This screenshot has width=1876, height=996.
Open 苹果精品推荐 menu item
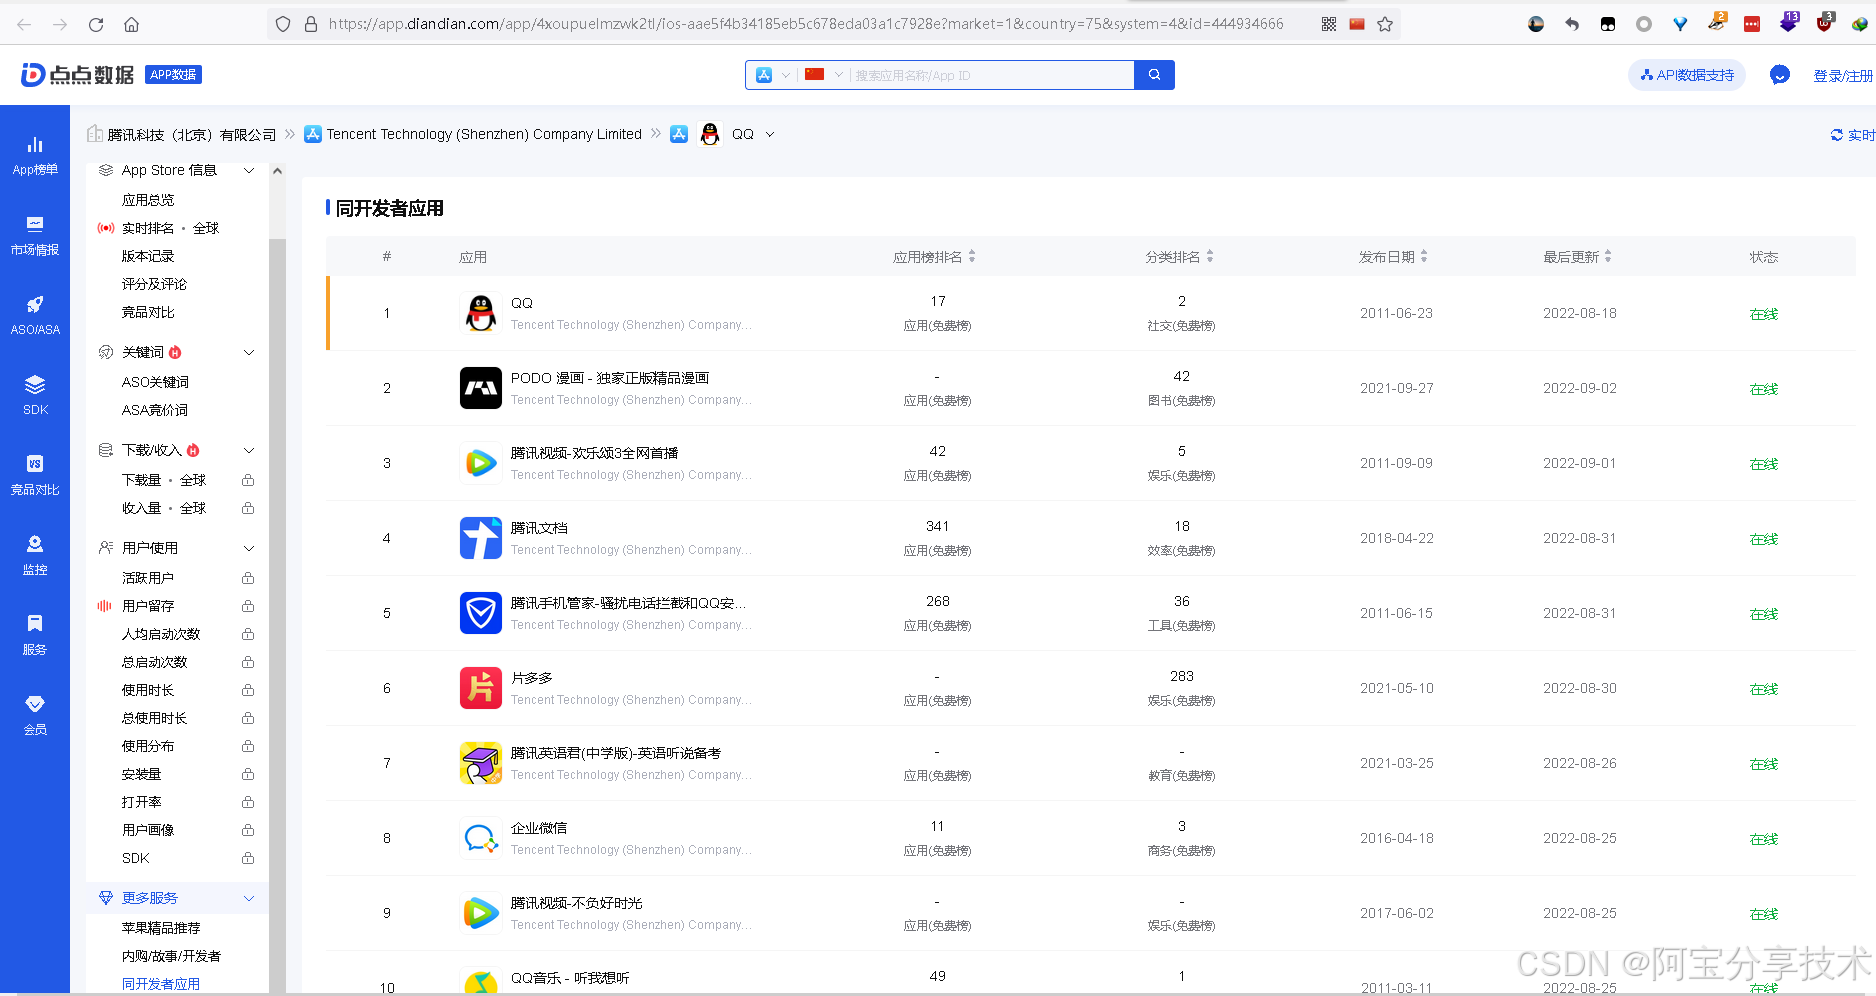pos(161,928)
